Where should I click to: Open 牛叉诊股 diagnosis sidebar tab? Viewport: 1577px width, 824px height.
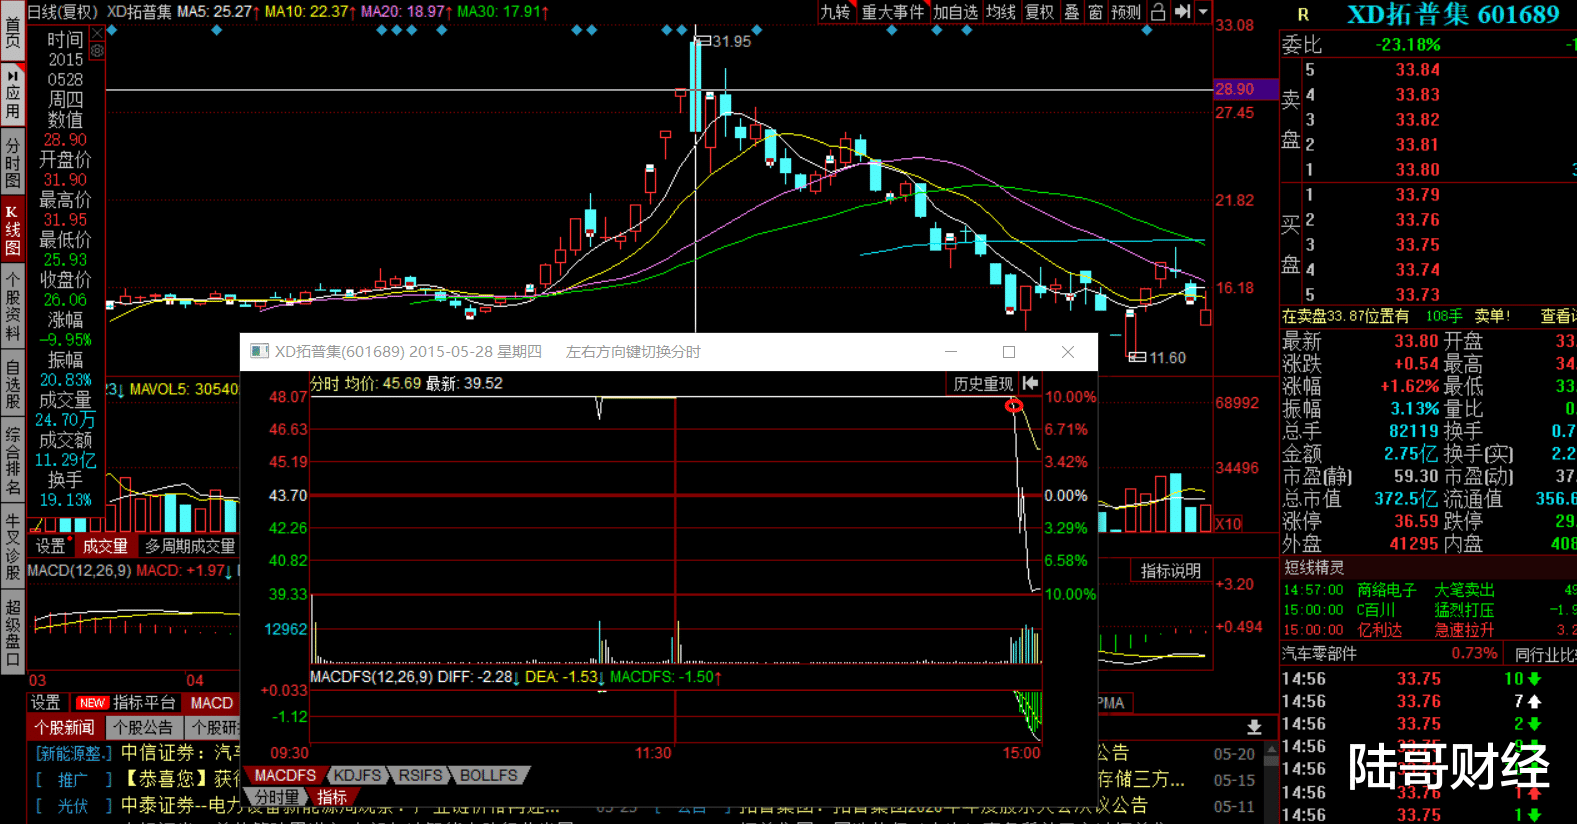(x=13, y=546)
